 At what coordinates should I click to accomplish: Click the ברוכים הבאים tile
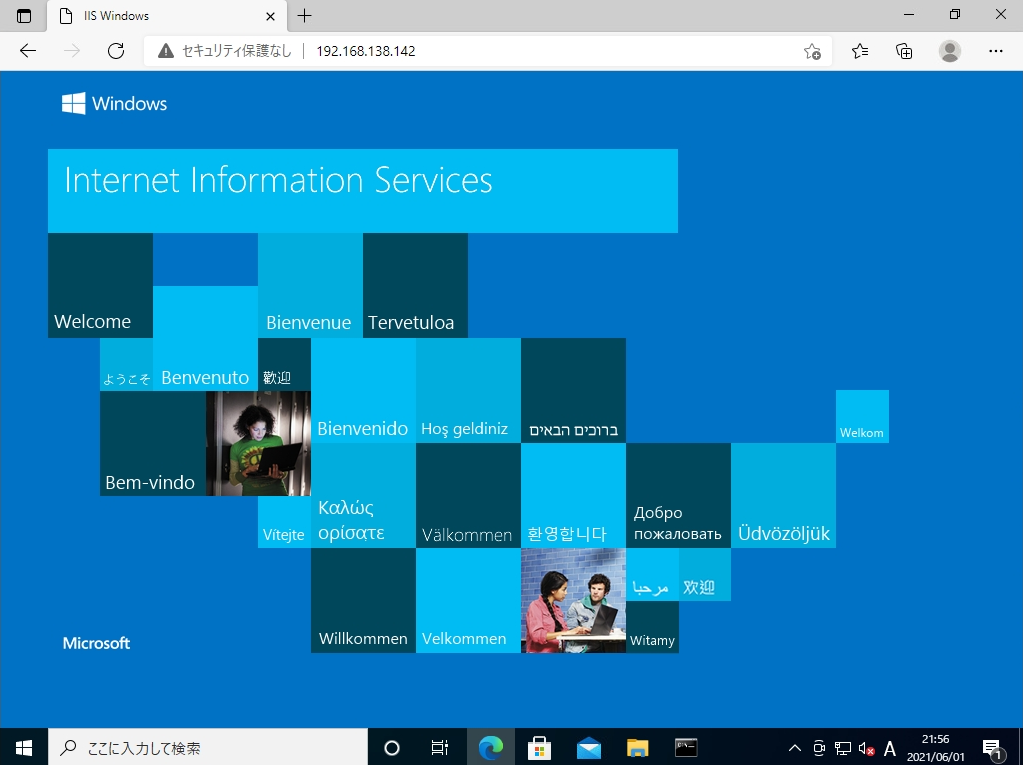pyautogui.click(x=573, y=391)
